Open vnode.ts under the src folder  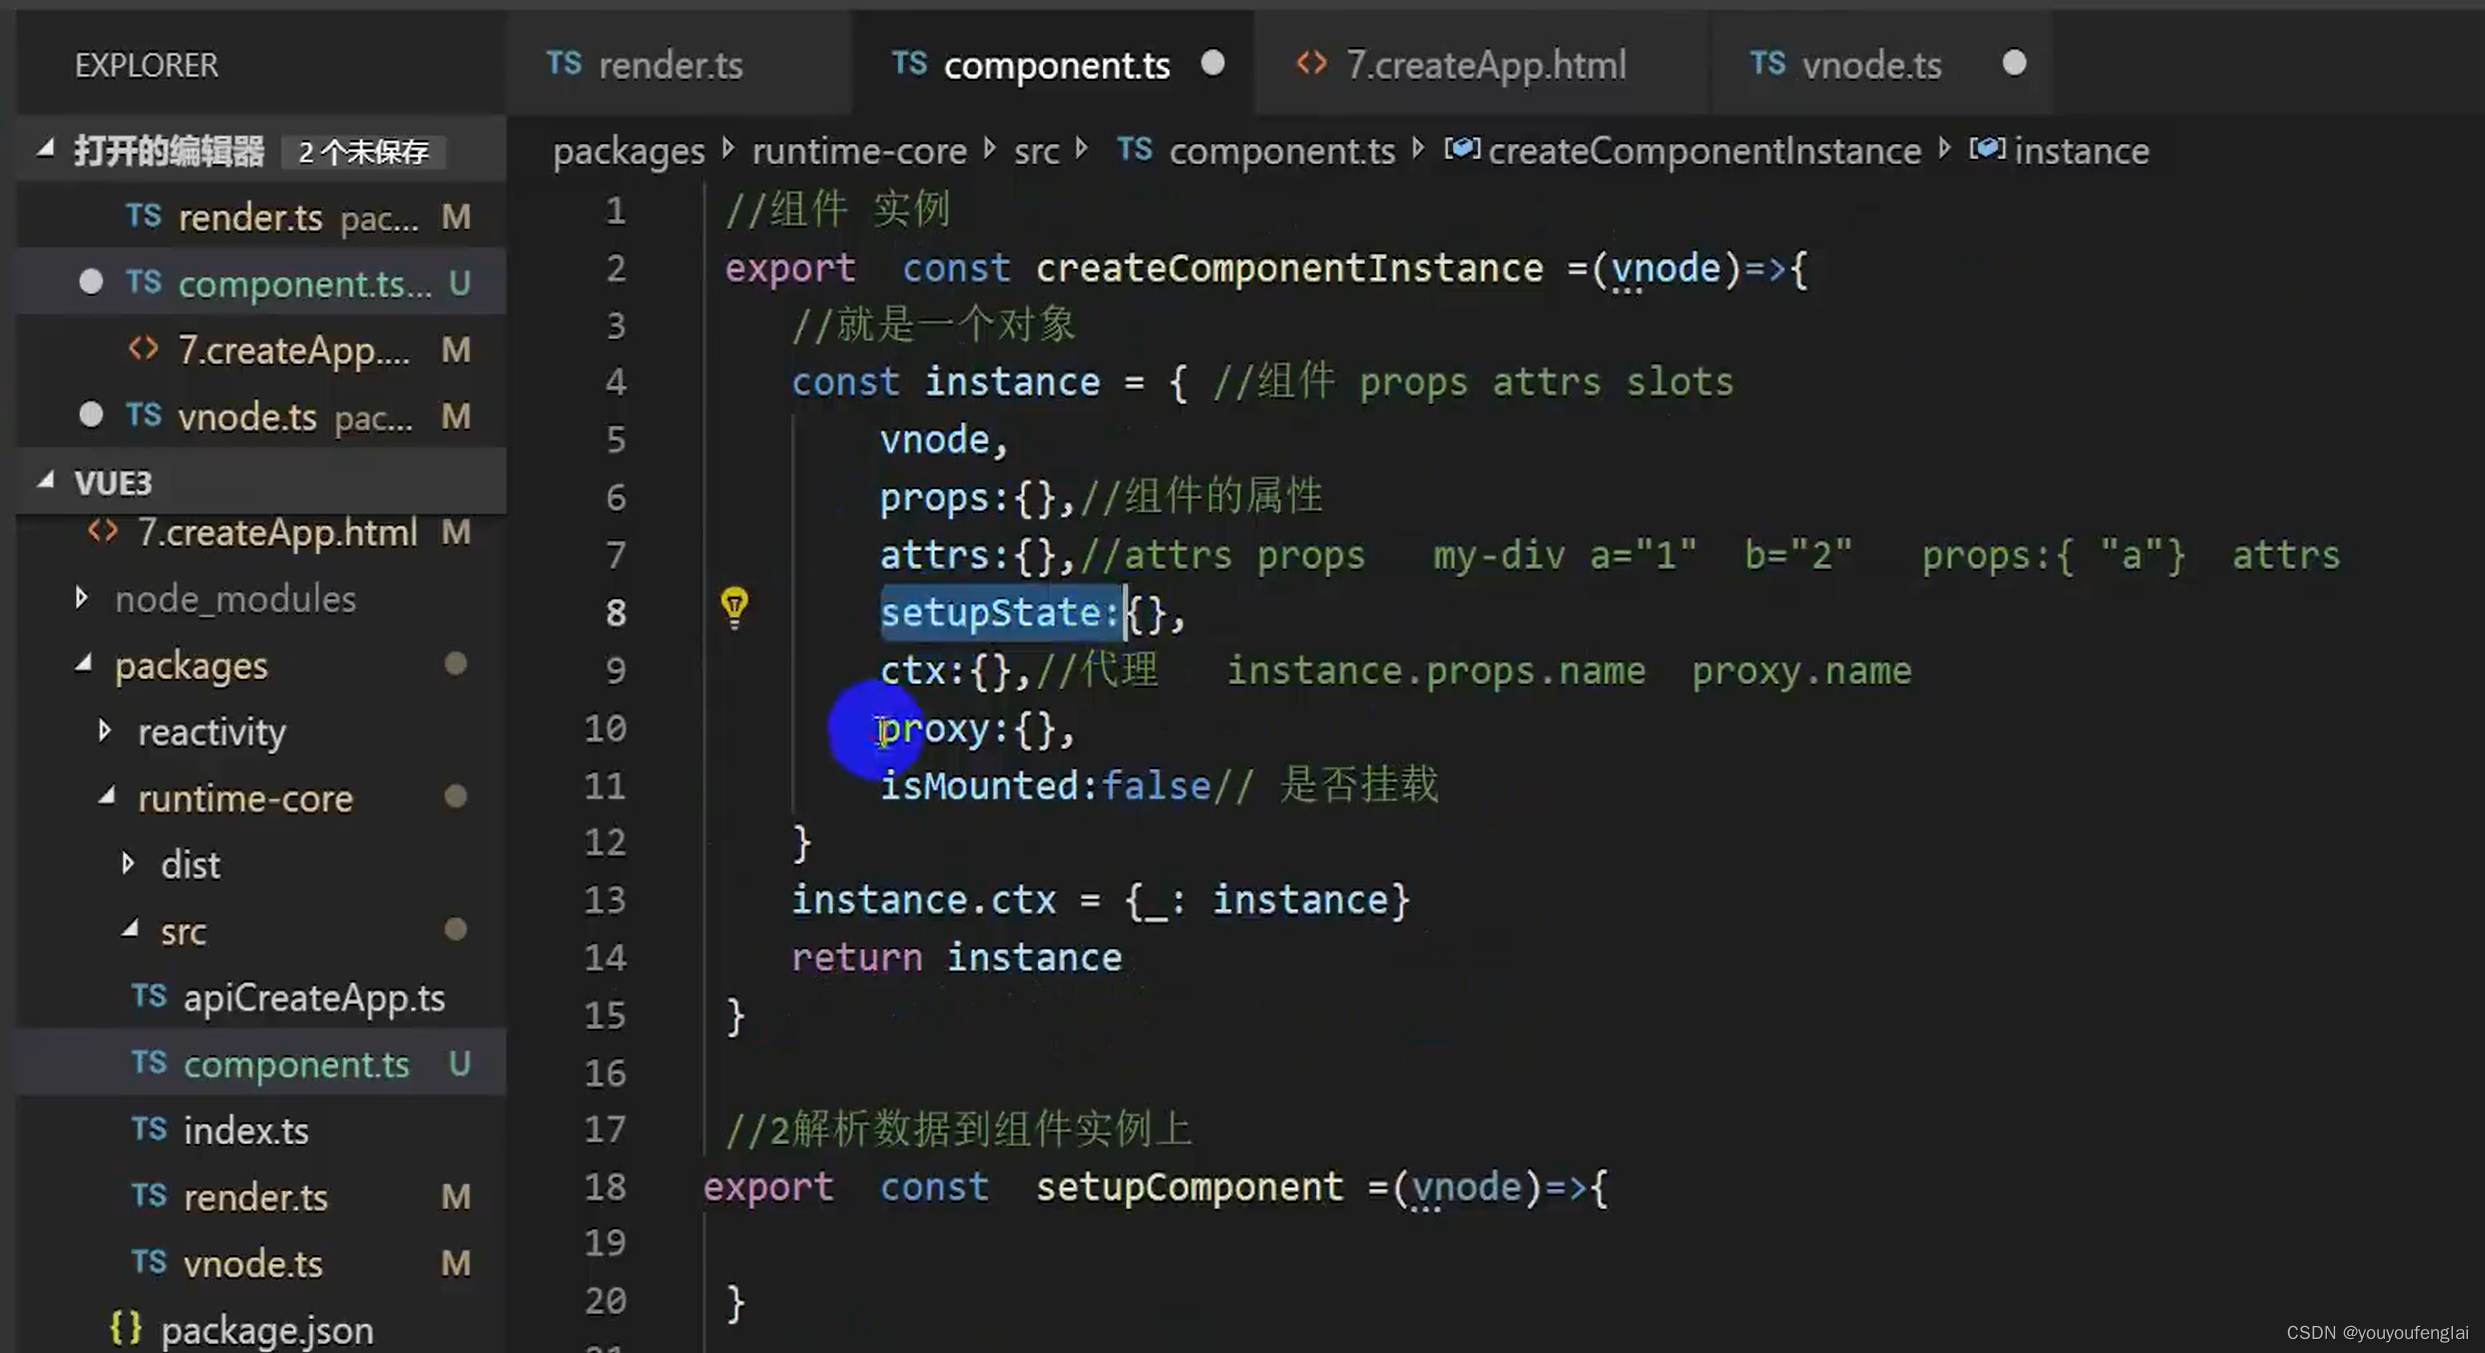pyautogui.click(x=262, y=1263)
